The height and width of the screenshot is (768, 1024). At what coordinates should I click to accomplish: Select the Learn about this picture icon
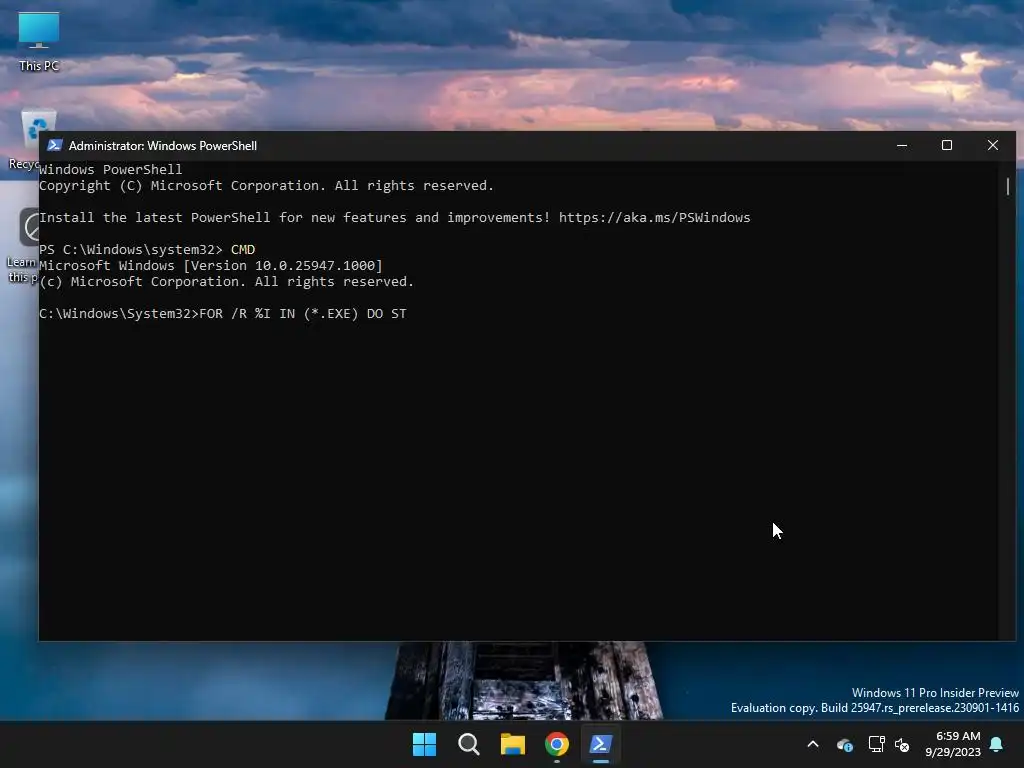coord(23,245)
